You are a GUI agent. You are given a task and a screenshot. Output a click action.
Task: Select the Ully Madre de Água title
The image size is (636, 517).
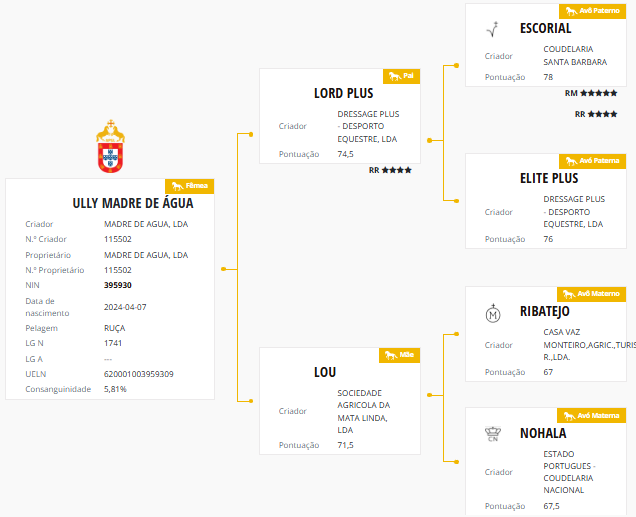click(x=133, y=203)
